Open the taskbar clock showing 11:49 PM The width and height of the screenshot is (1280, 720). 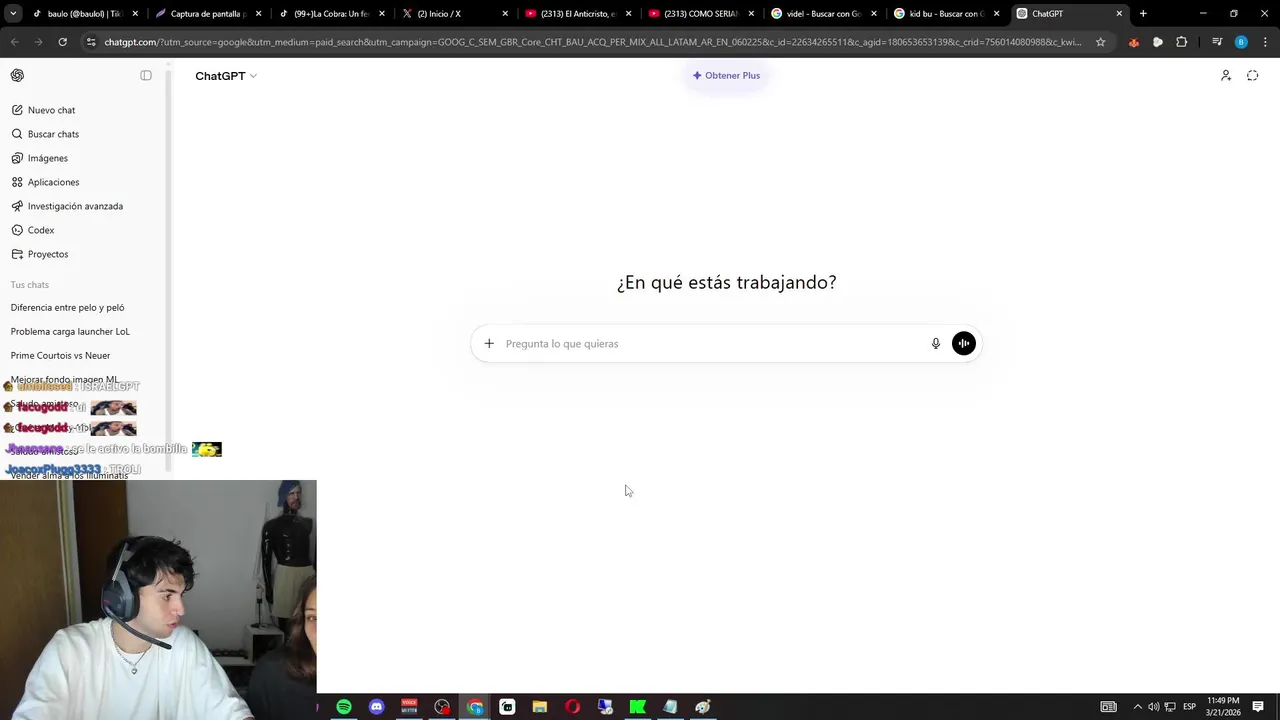click(x=1223, y=707)
